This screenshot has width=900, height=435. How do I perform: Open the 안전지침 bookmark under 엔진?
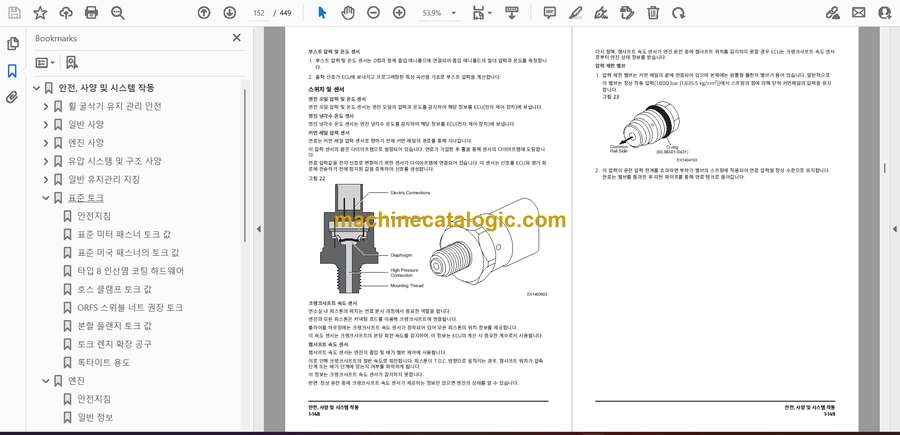(94, 399)
